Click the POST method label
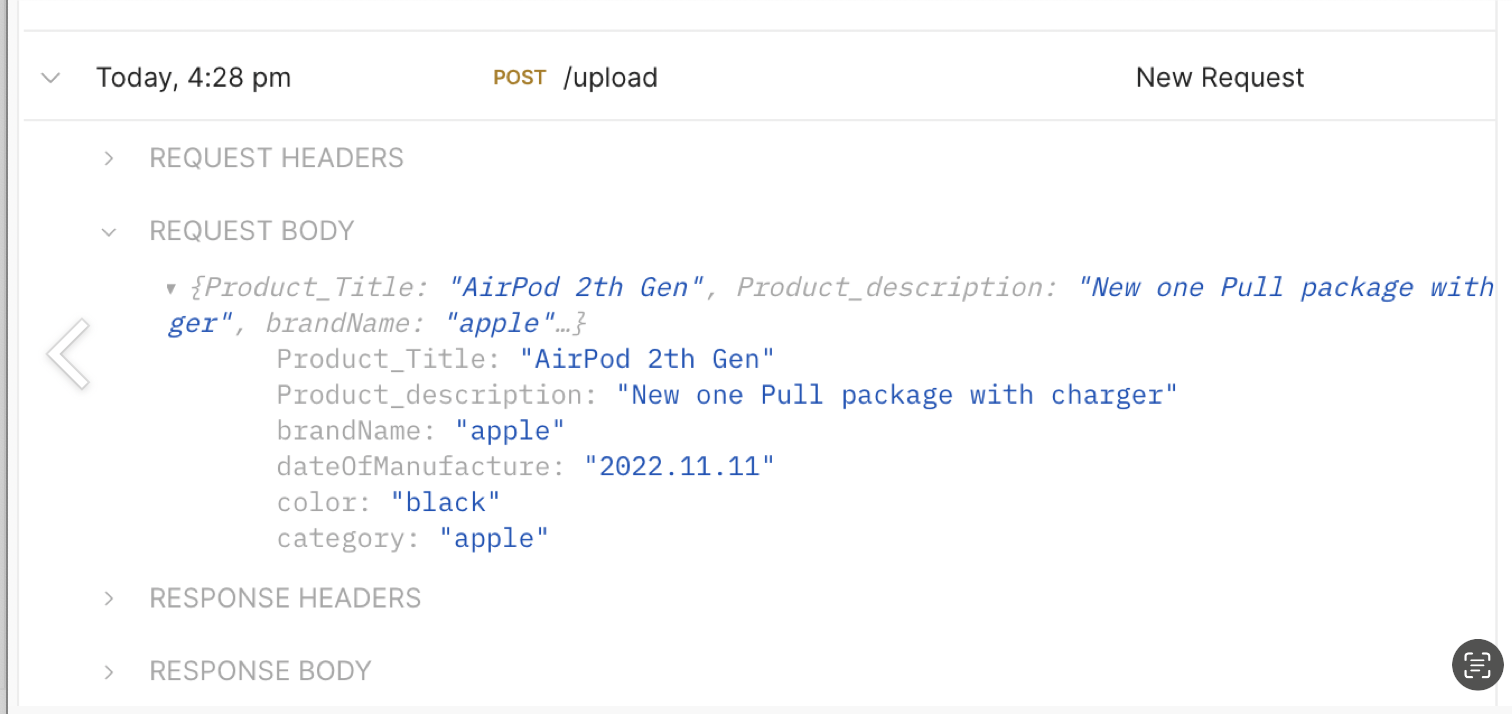The image size is (1512, 714). (x=519, y=78)
